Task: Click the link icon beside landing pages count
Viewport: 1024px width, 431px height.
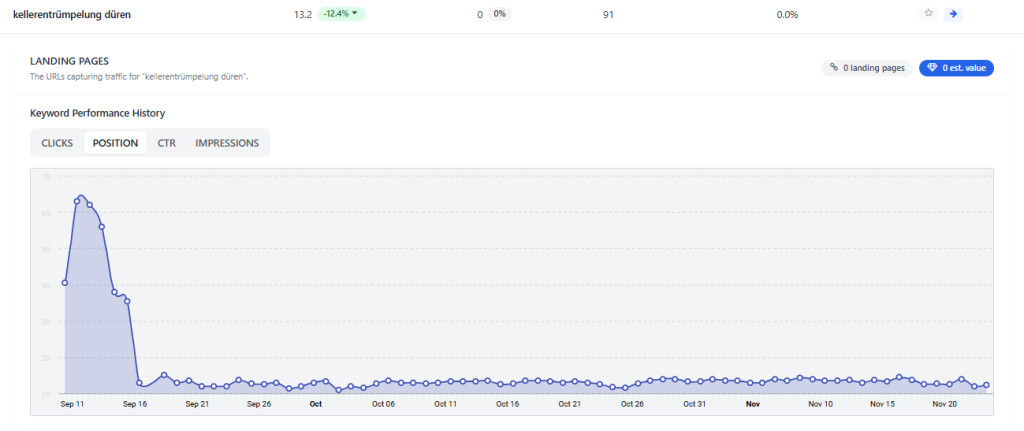Action: click(834, 68)
